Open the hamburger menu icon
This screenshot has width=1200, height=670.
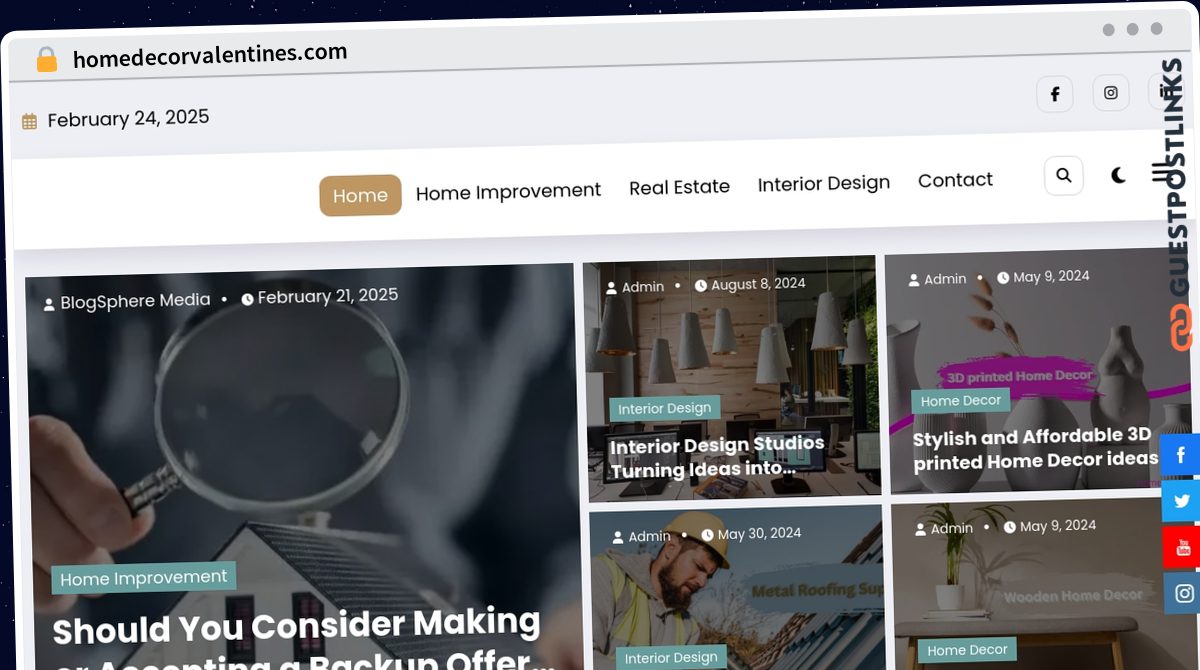click(1160, 173)
